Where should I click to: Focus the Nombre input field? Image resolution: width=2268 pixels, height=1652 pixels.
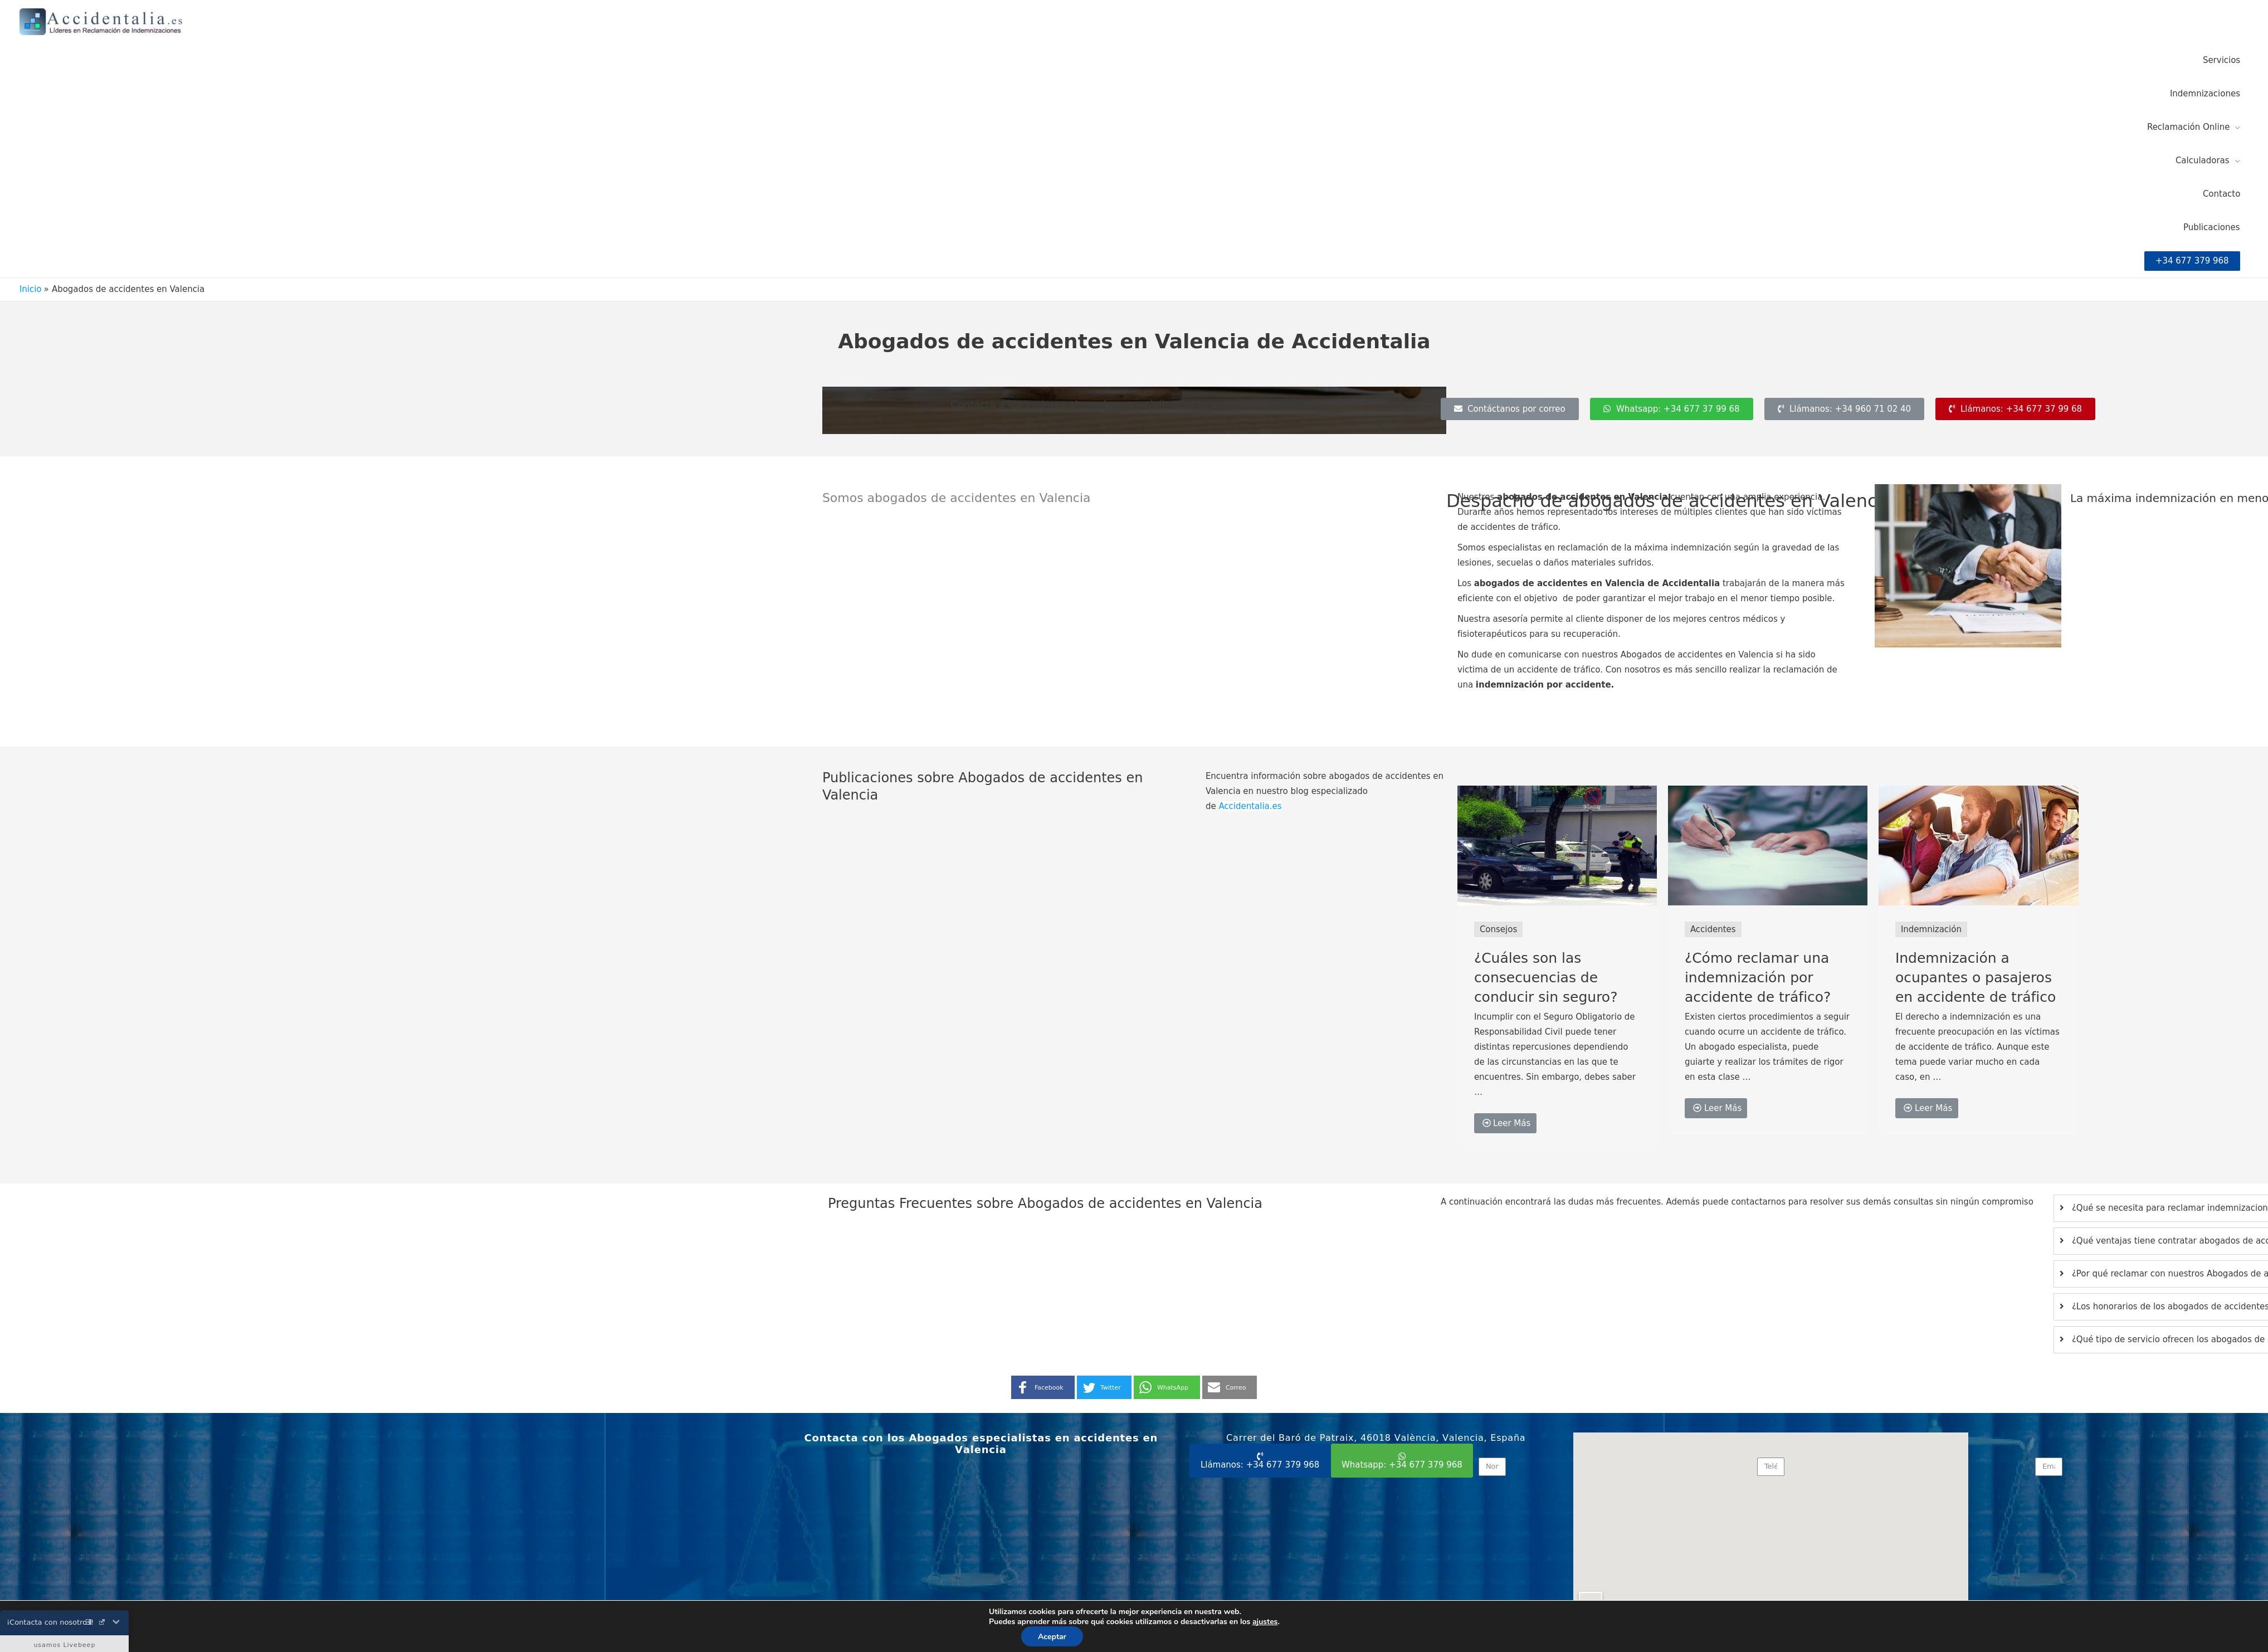(1492, 1467)
